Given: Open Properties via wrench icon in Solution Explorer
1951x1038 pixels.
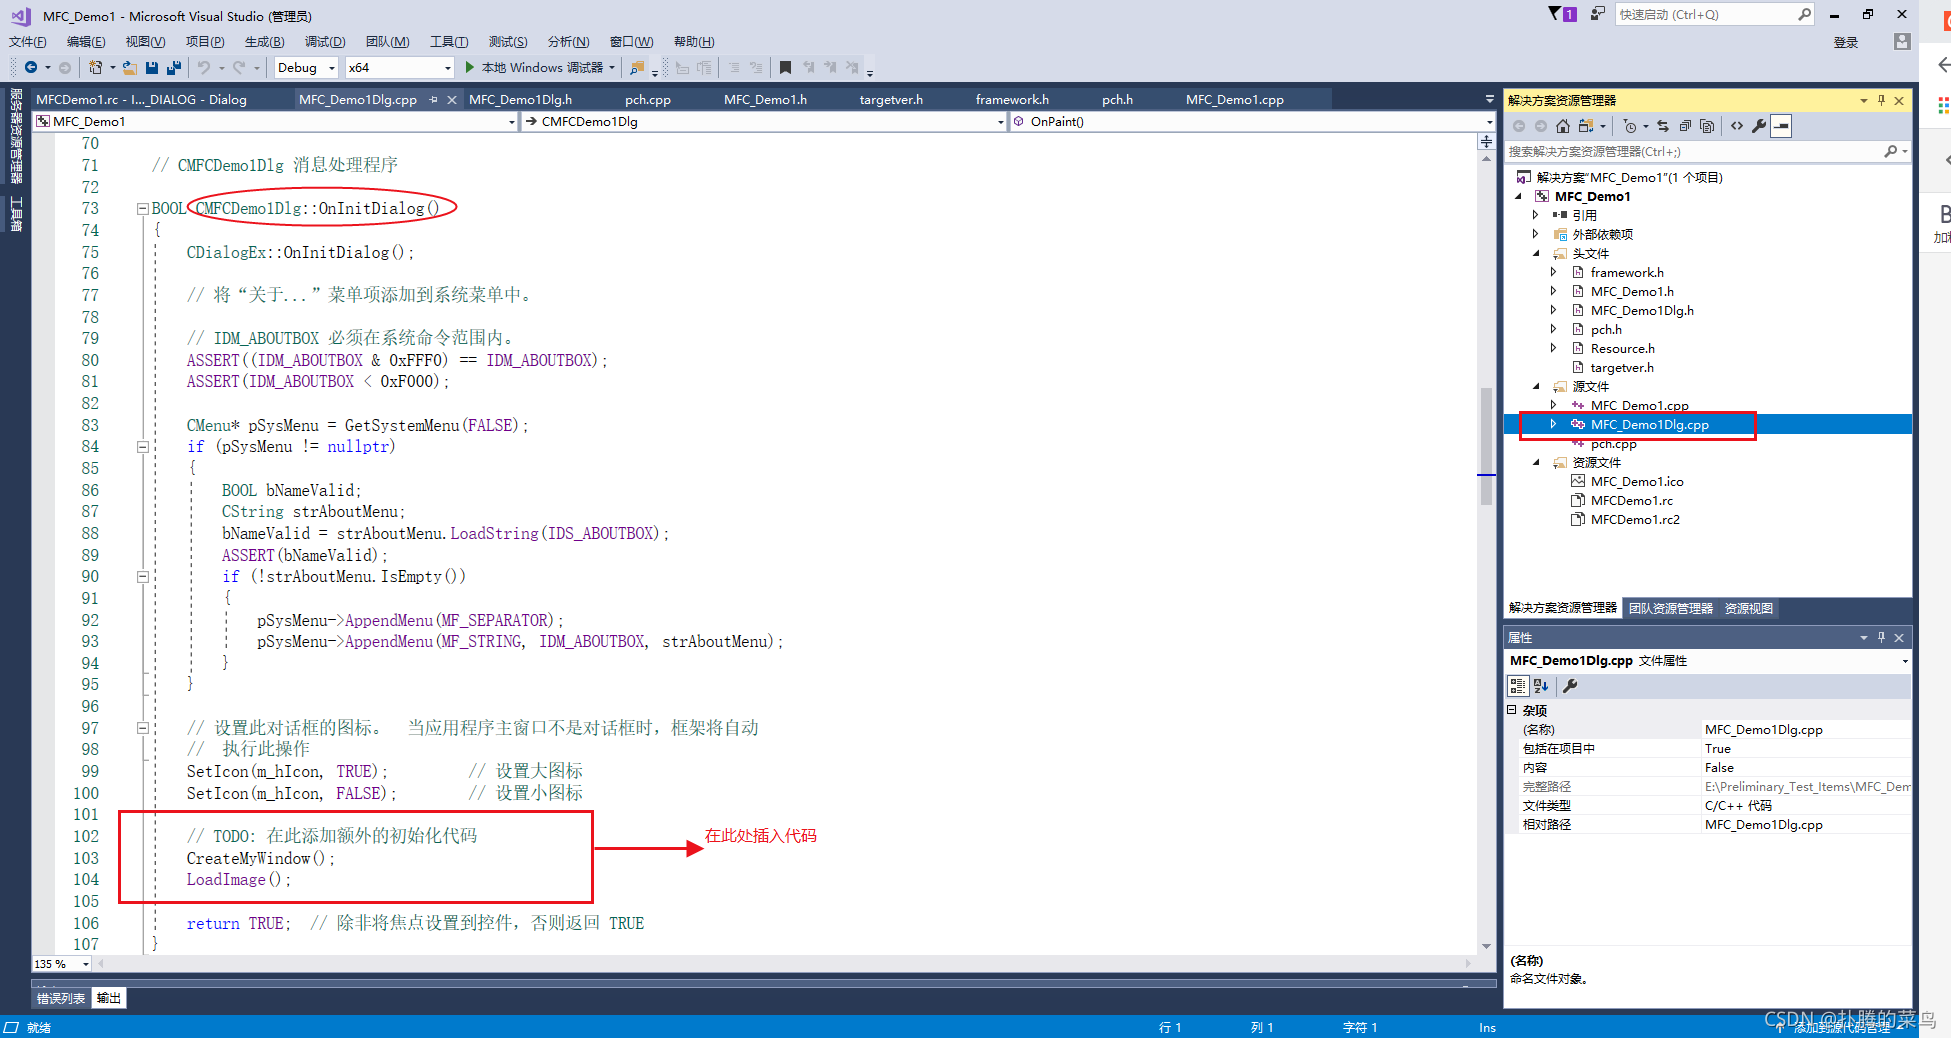Looking at the screenshot, I should pyautogui.click(x=1759, y=126).
